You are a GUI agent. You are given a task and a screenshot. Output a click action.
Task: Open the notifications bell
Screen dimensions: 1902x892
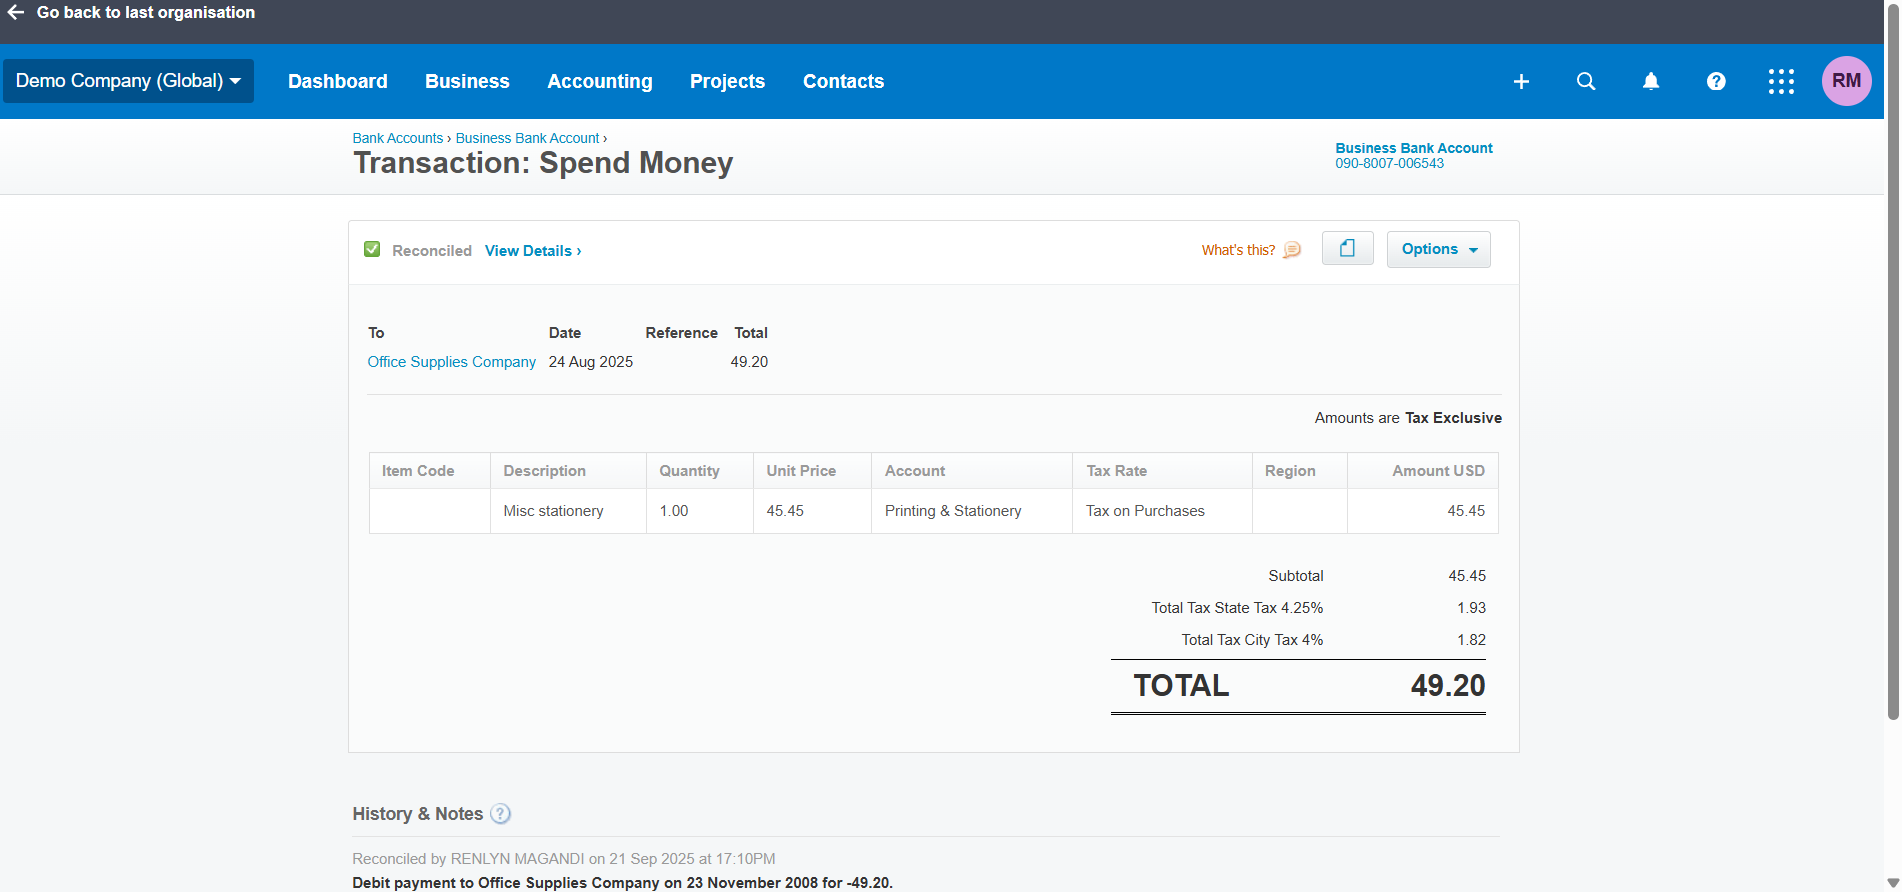pyautogui.click(x=1651, y=81)
